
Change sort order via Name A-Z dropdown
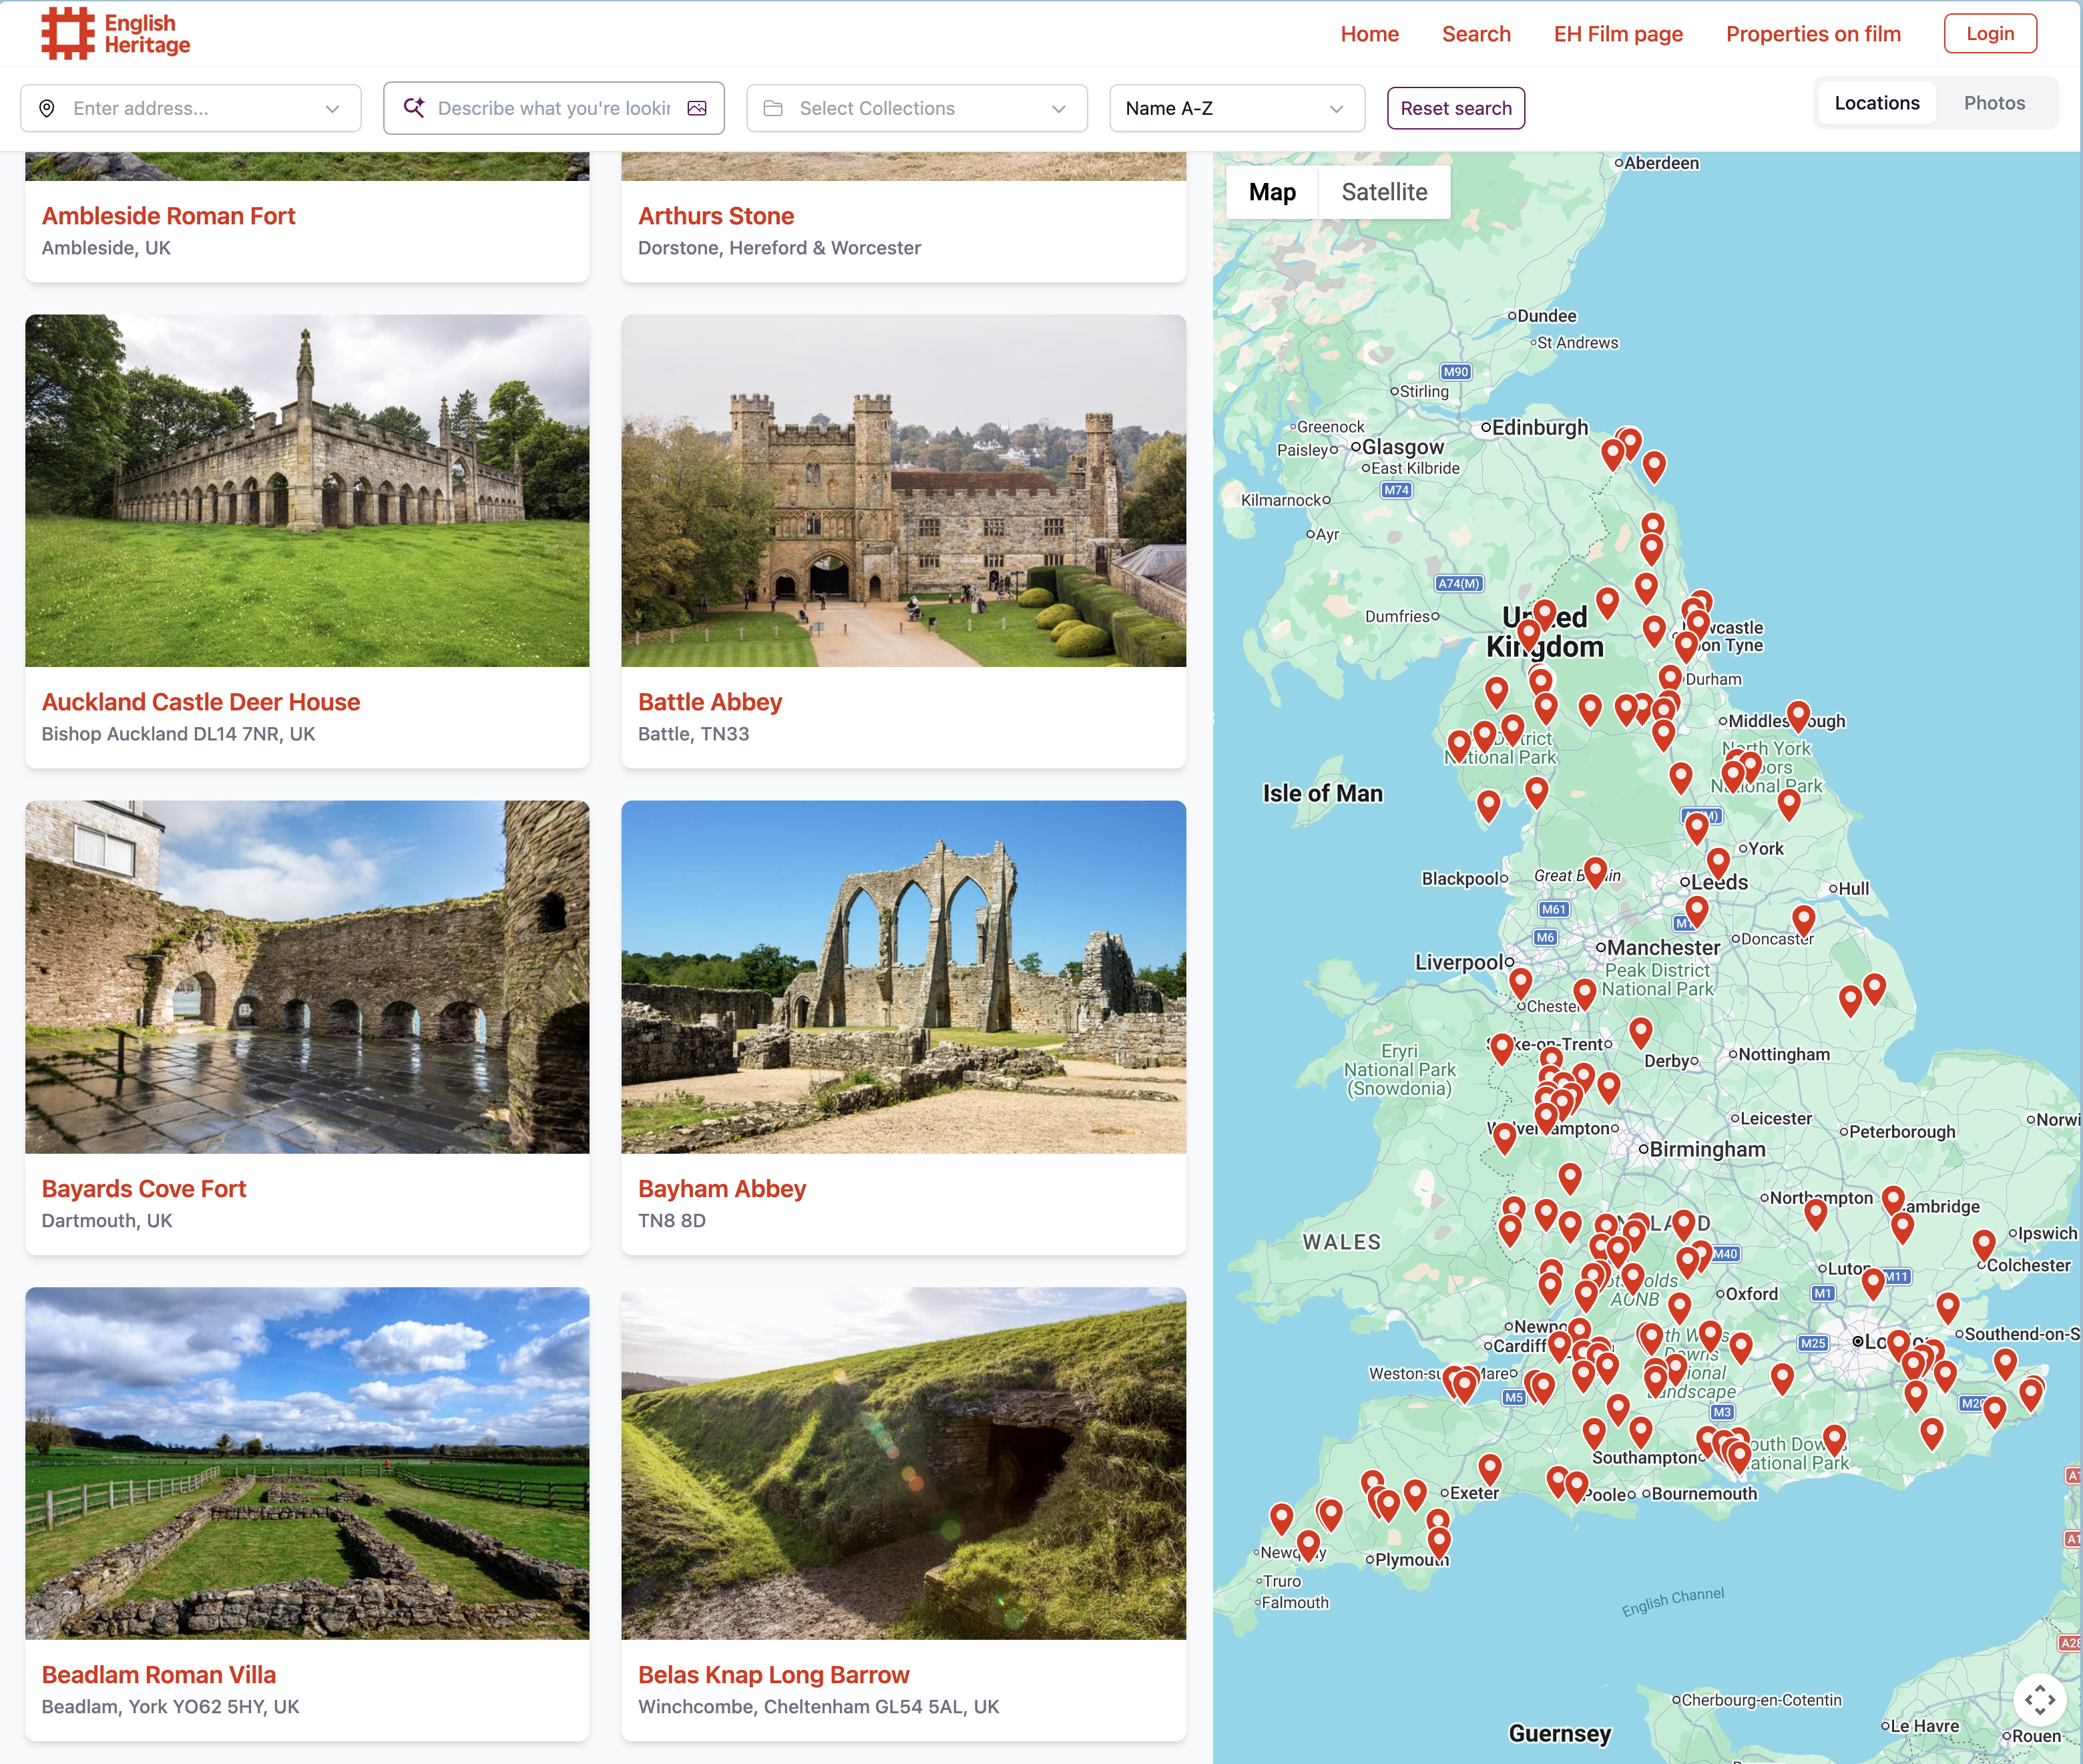point(1337,108)
